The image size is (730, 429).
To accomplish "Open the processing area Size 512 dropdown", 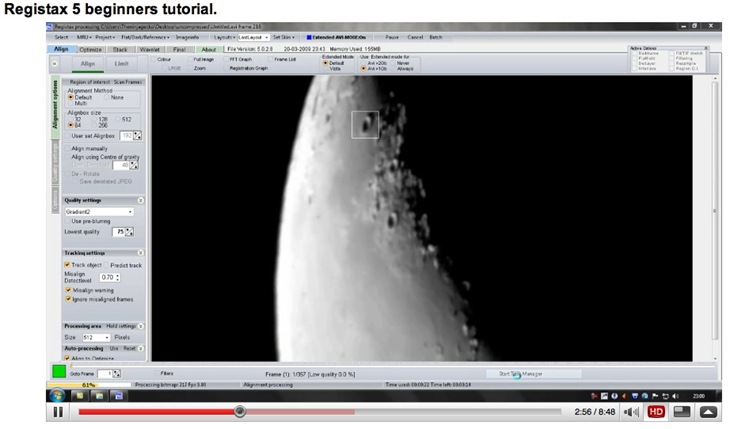I will click(96, 337).
